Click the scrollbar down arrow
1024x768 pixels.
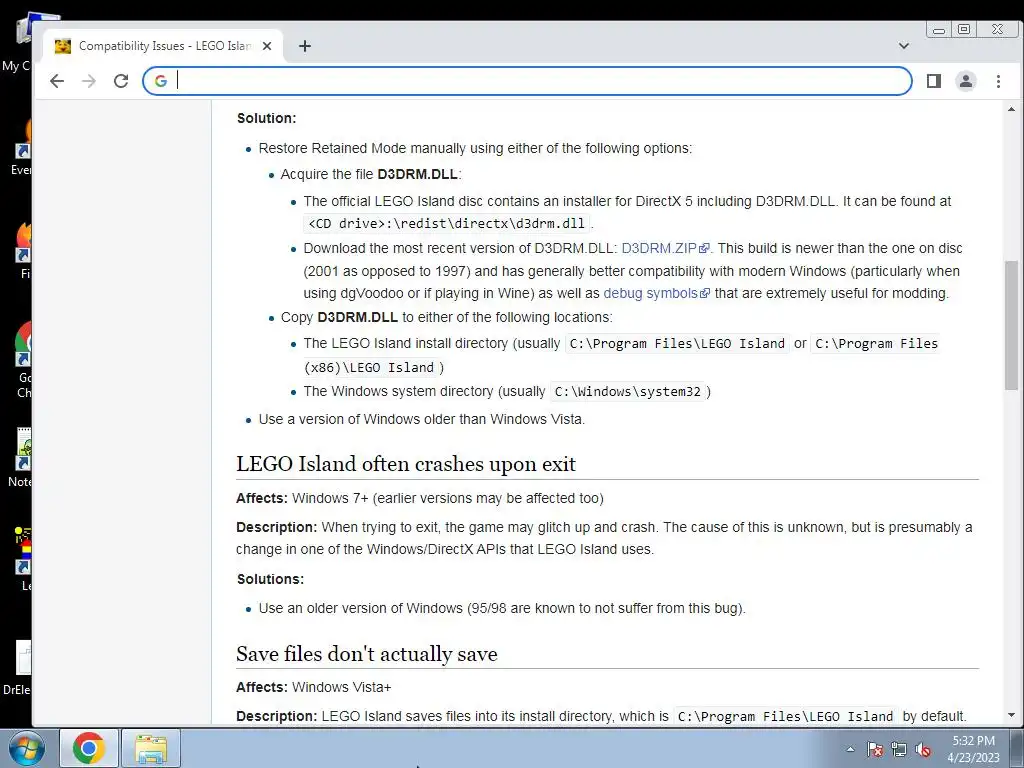pos(1012,715)
